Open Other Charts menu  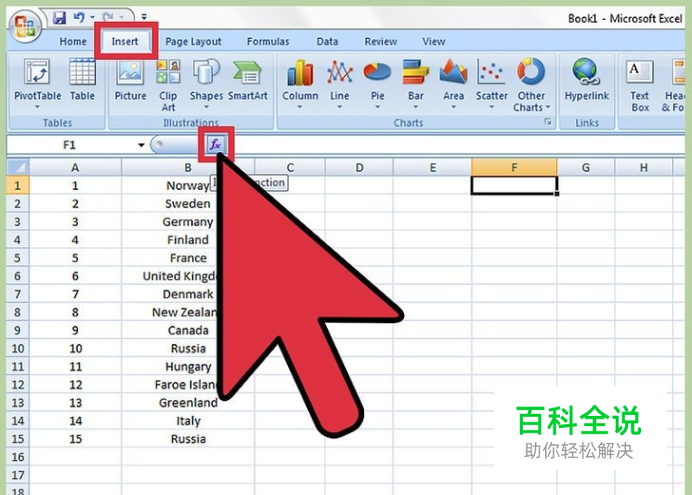(x=531, y=85)
